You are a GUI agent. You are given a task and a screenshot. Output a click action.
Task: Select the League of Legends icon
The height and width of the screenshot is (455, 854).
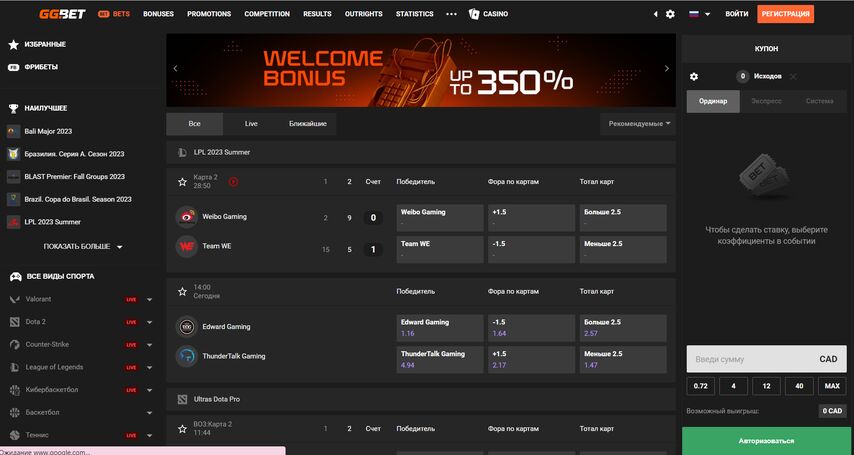(x=15, y=368)
